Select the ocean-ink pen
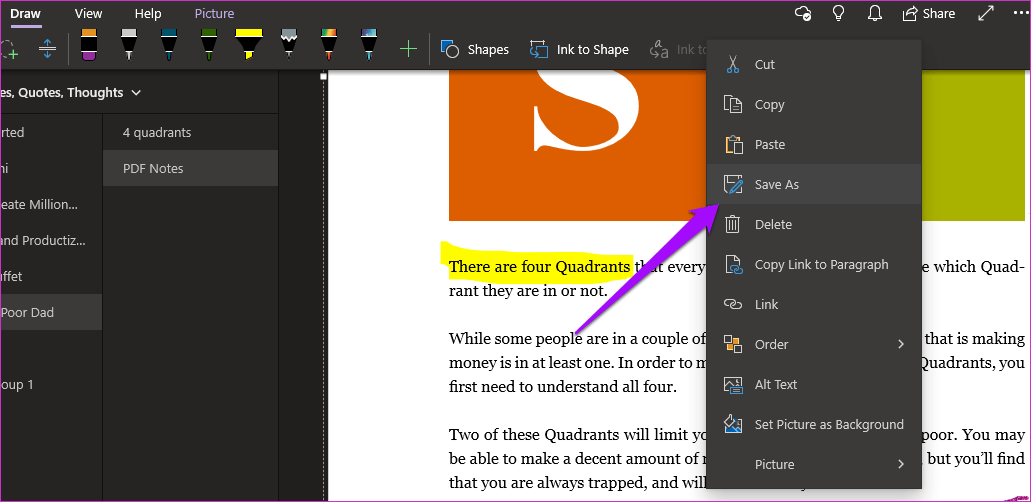 [x=369, y=45]
